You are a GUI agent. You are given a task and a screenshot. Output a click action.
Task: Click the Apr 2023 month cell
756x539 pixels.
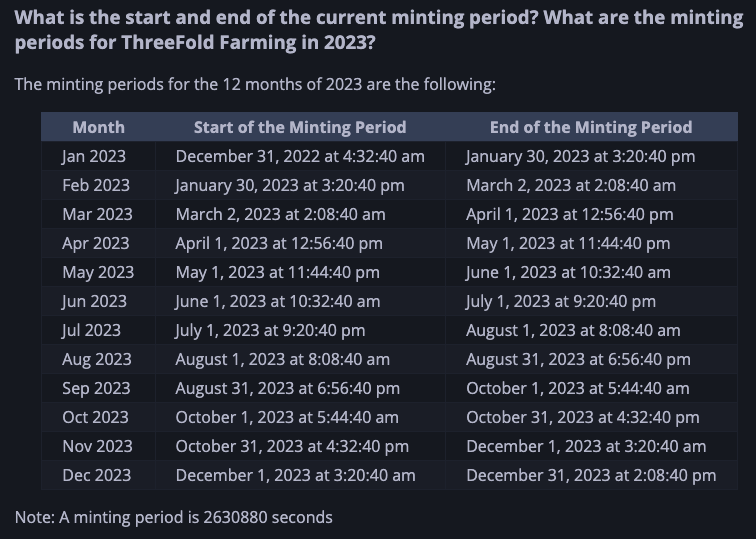tap(96, 243)
